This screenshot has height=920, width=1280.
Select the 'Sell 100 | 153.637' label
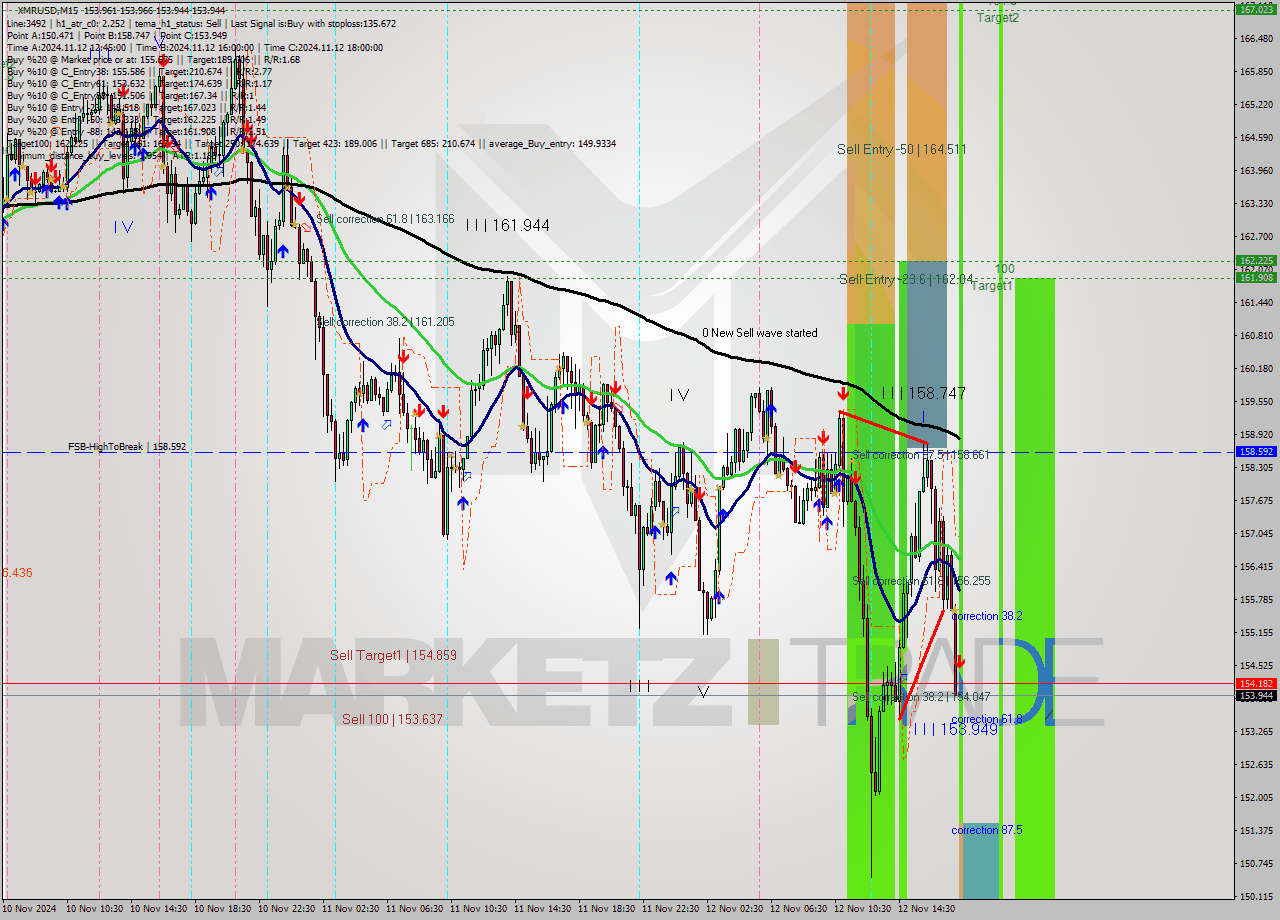click(392, 719)
